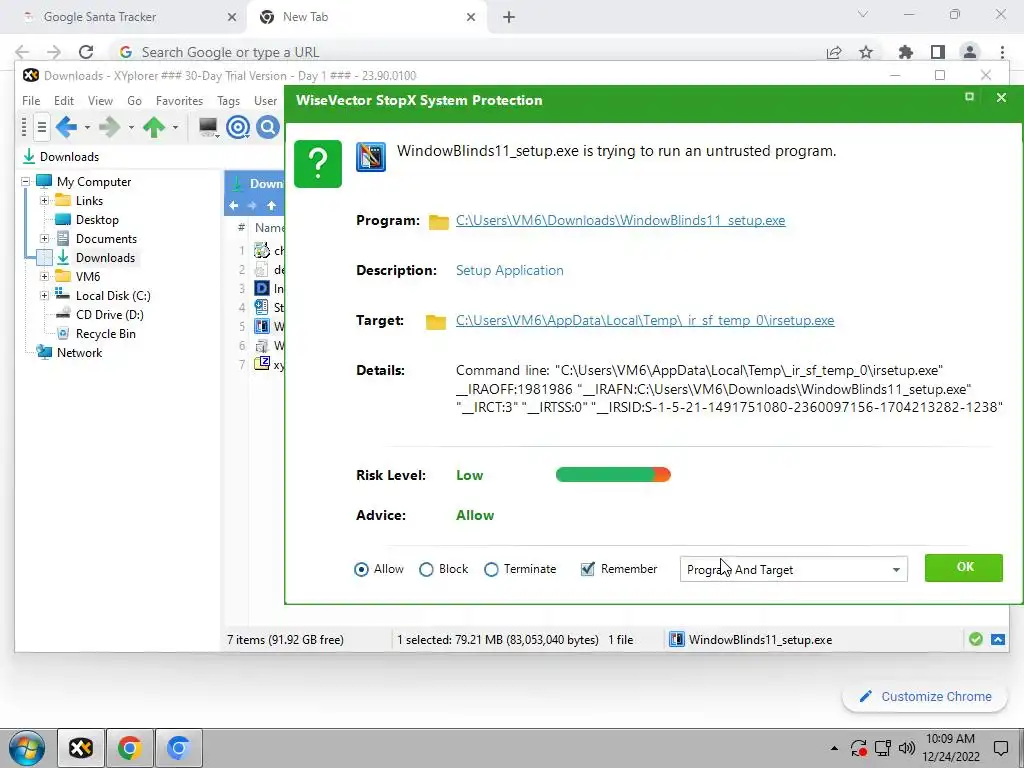Click the blue target hotlist icon
The image size is (1024, 768).
[x=238, y=127]
